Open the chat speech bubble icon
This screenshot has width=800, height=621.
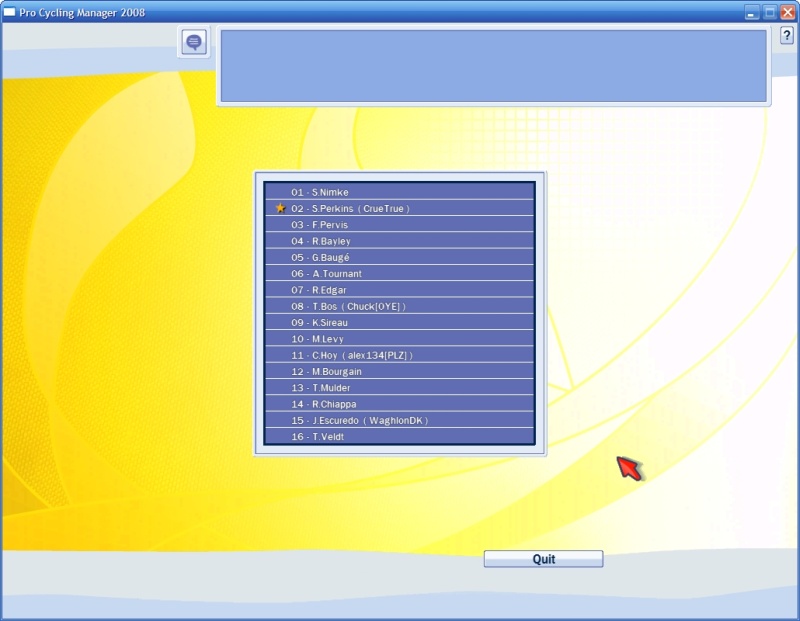pos(194,42)
